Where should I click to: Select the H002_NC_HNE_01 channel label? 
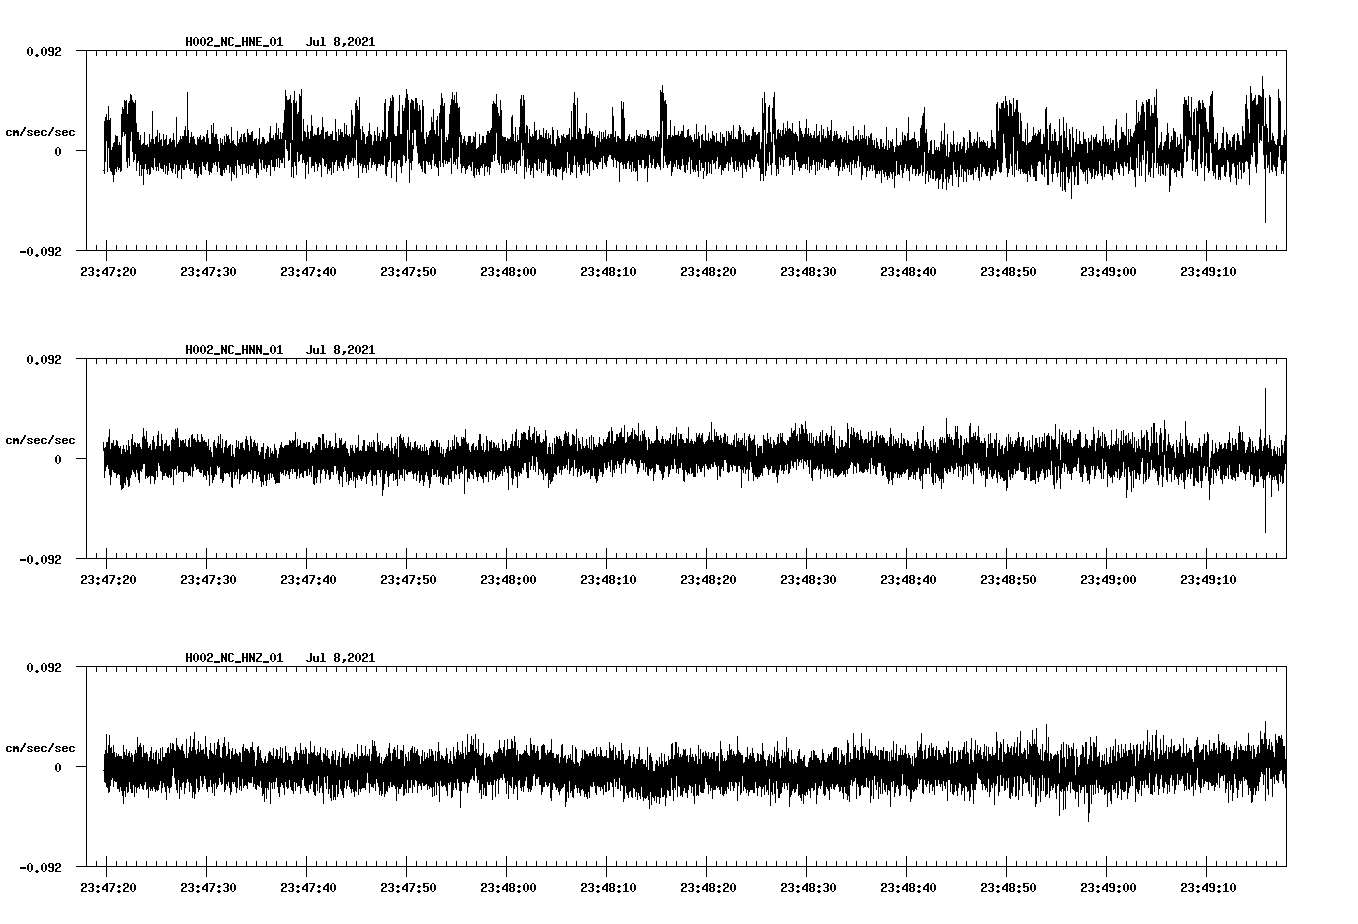232,41
